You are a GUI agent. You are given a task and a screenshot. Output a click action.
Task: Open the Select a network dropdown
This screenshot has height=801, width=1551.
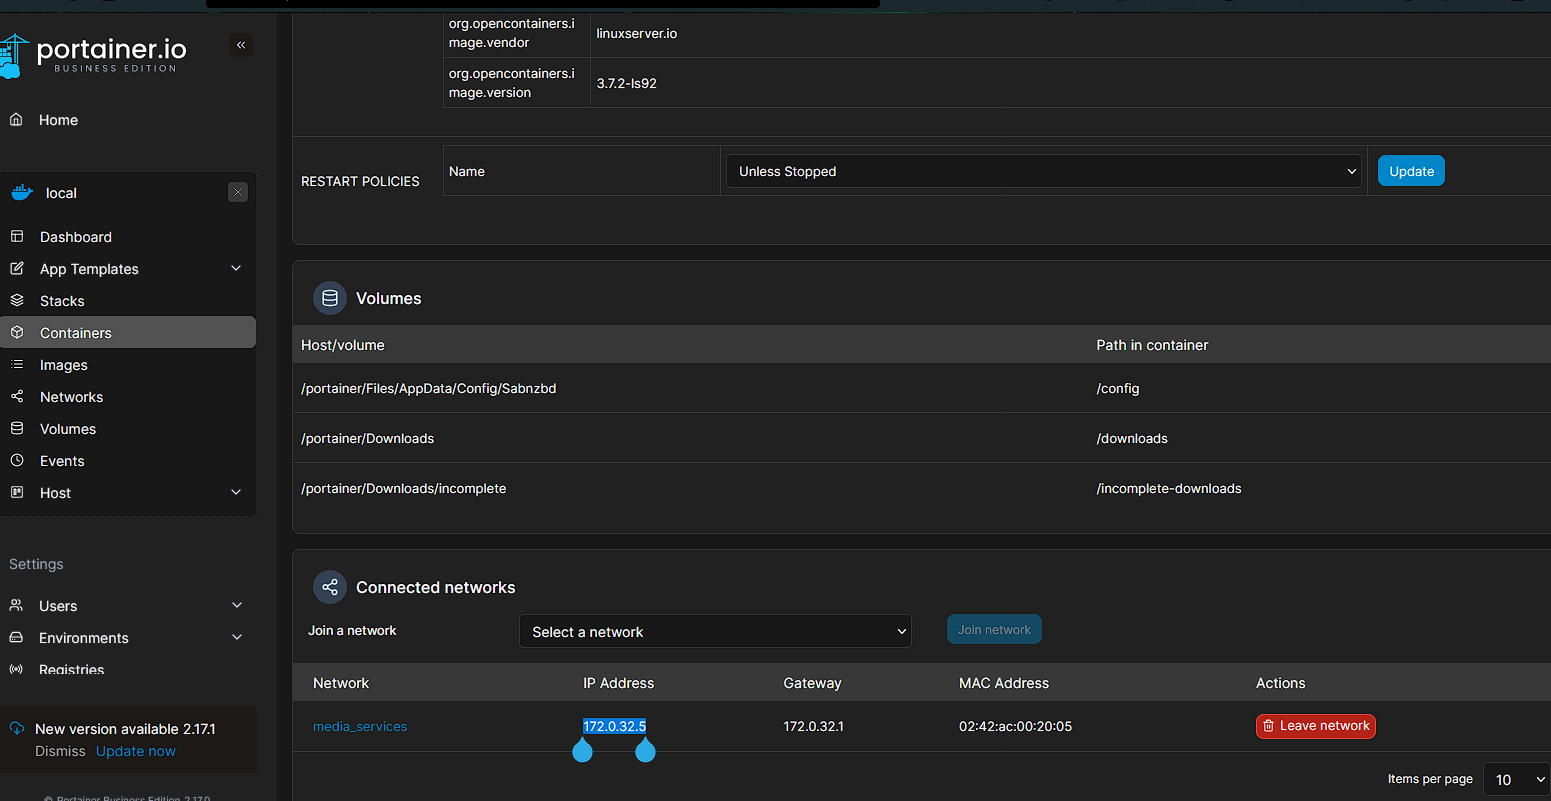[x=715, y=631]
